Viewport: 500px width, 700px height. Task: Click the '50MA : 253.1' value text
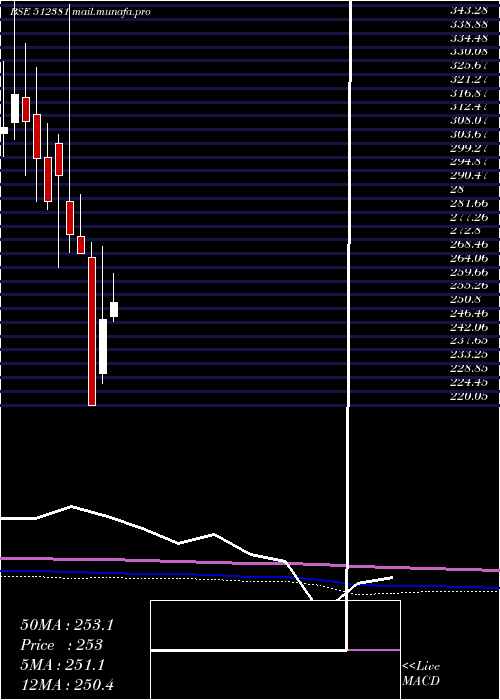coord(67,625)
